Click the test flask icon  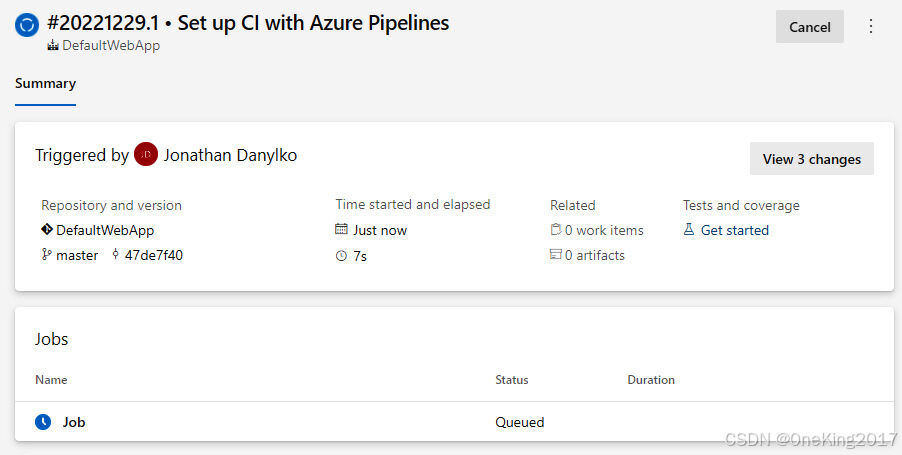tap(689, 230)
